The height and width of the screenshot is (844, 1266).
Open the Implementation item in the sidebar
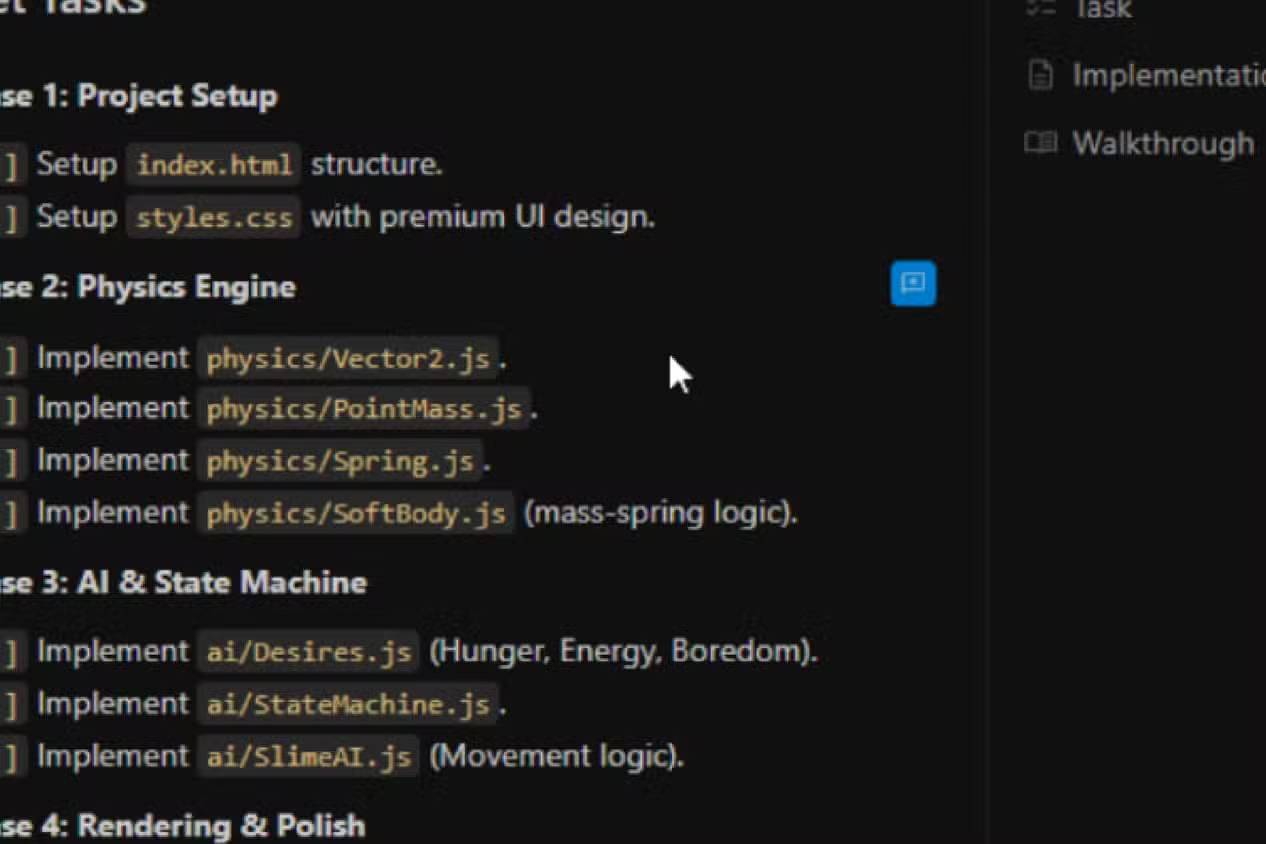click(x=1144, y=75)
